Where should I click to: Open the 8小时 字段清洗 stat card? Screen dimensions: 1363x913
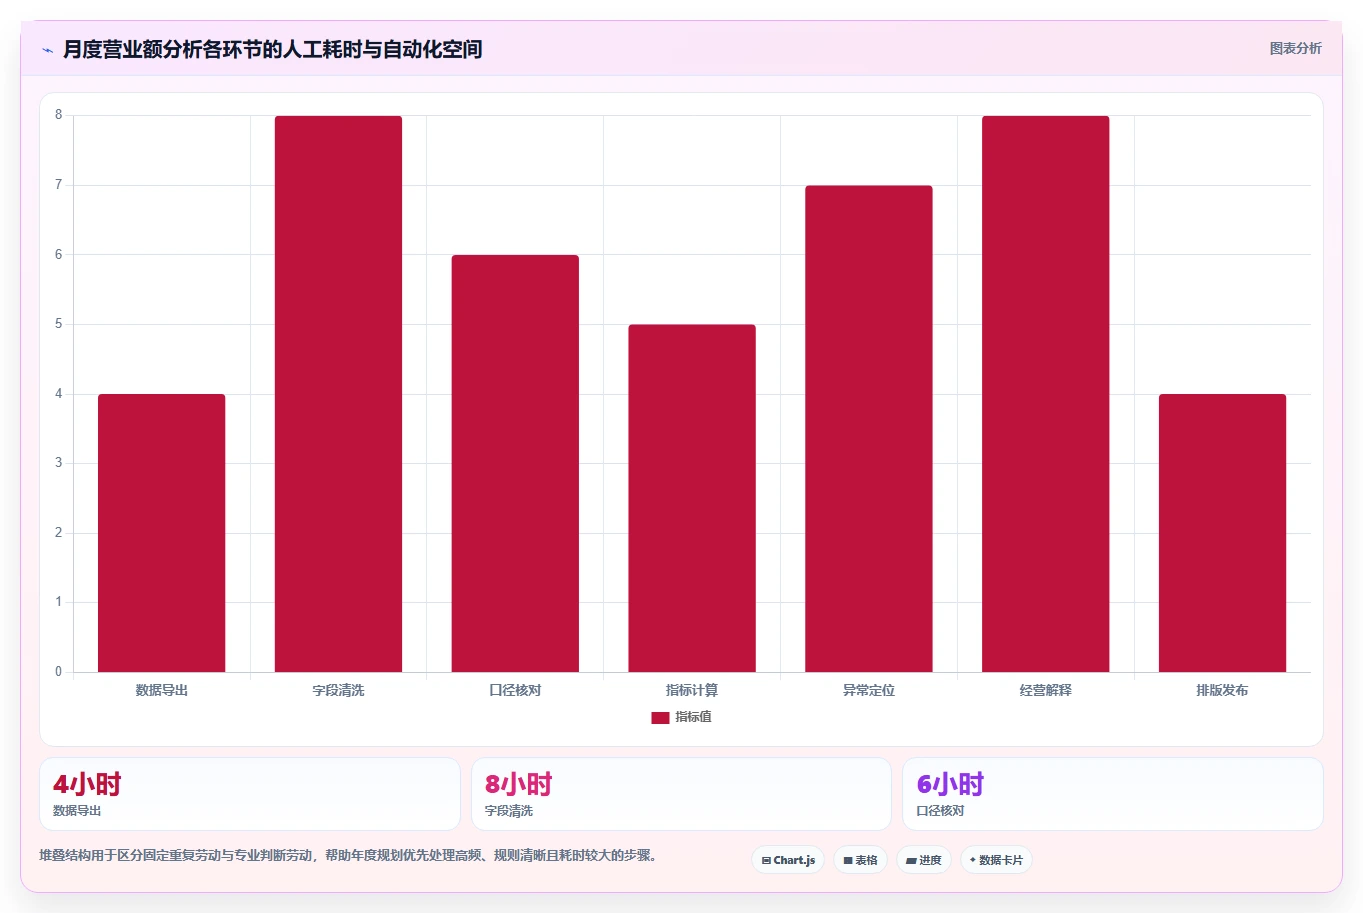(x=681, y=794)
